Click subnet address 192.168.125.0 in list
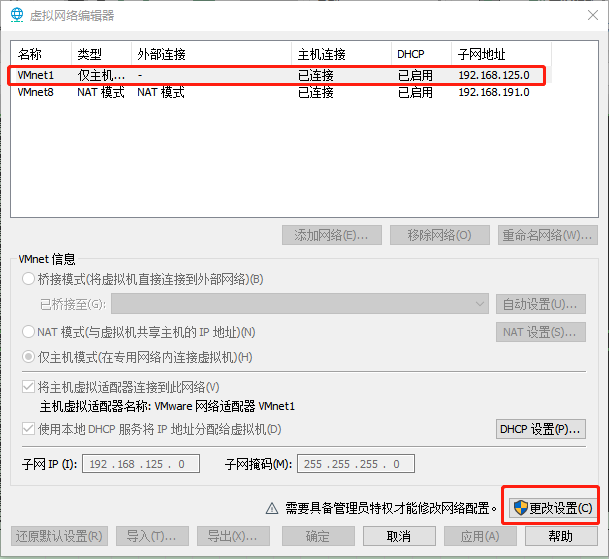Image resolution: width=609 pixels, height=559 pixels. tap(494, 75)
